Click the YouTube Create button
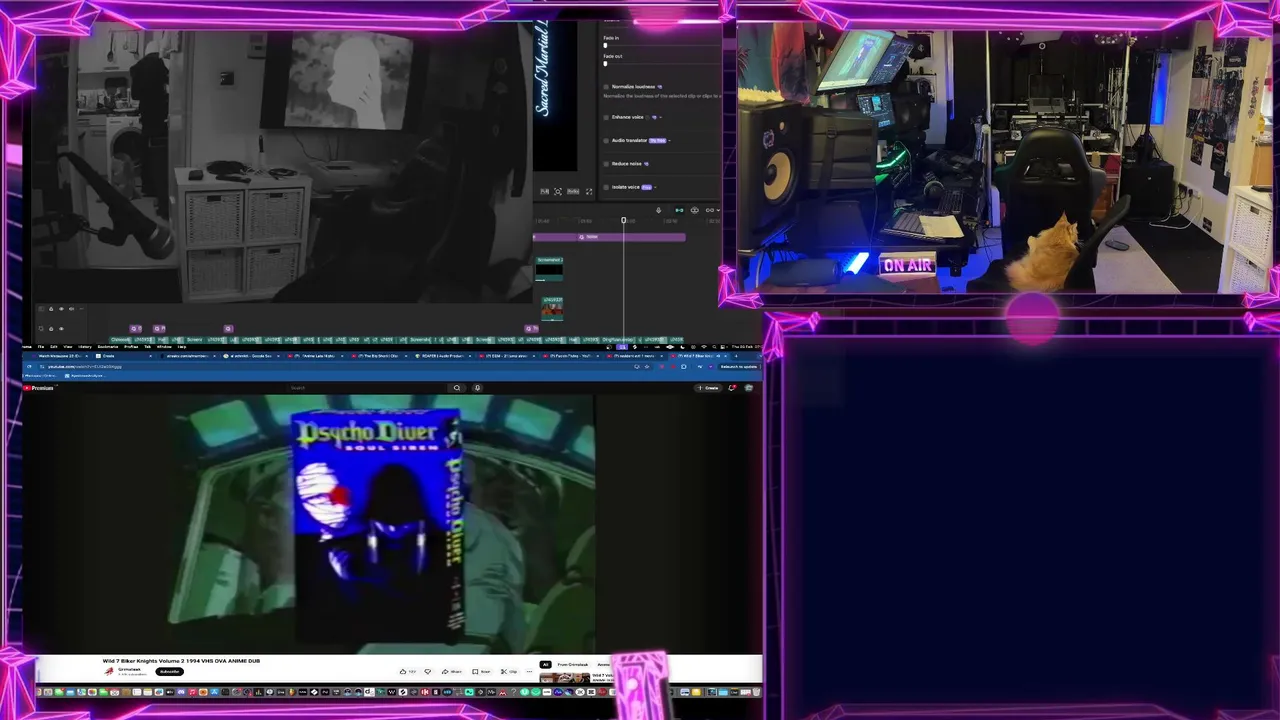This screenshot has width=1280, height=720. tap(708, 387)
